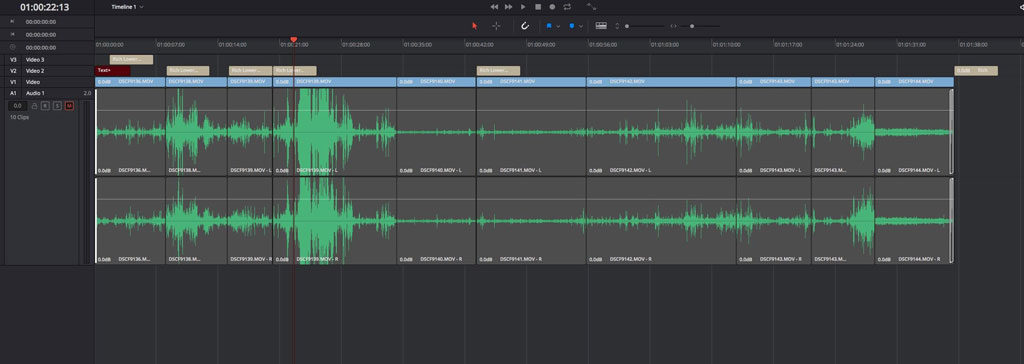Fast forward with the transport control
Image resolution: width=1024 pixels, height=364 pixels.
(x=509, y=7)
